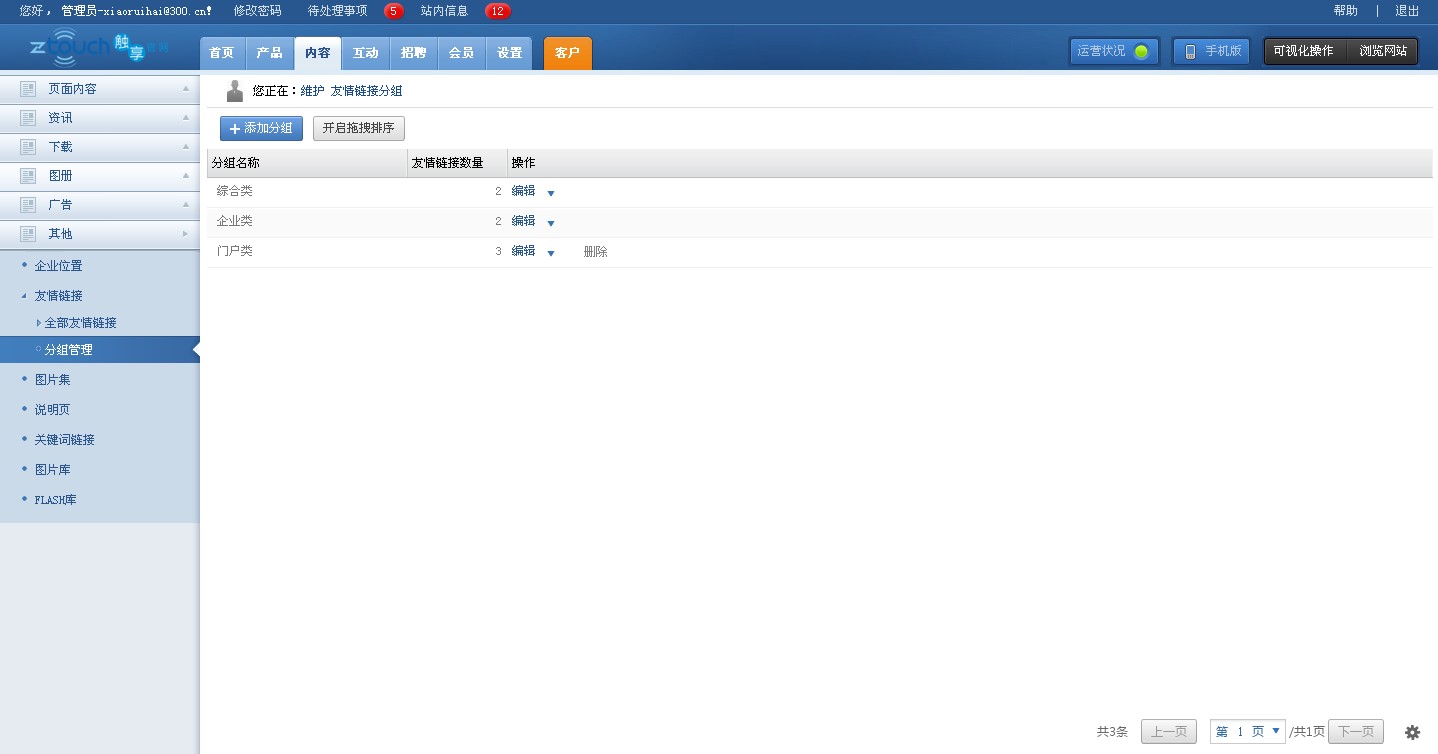Click the 添加分组 button
1438x754 pixels.
tap(261, 128)
